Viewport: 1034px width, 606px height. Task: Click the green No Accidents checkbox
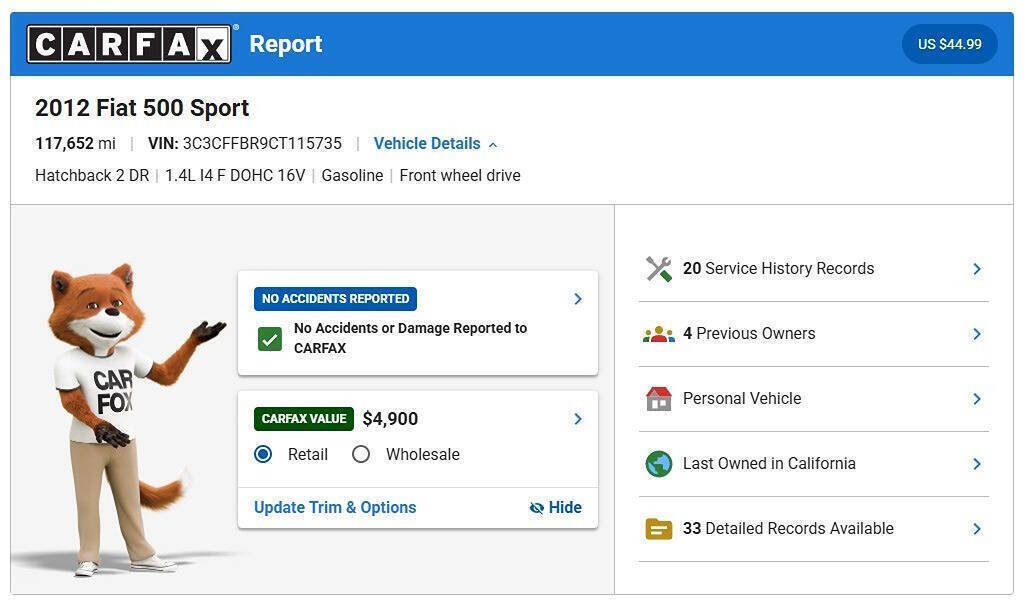tap(270, 339)
